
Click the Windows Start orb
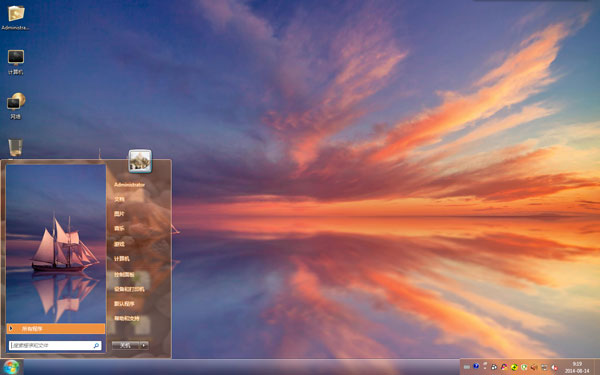click(x=11, y=367)
